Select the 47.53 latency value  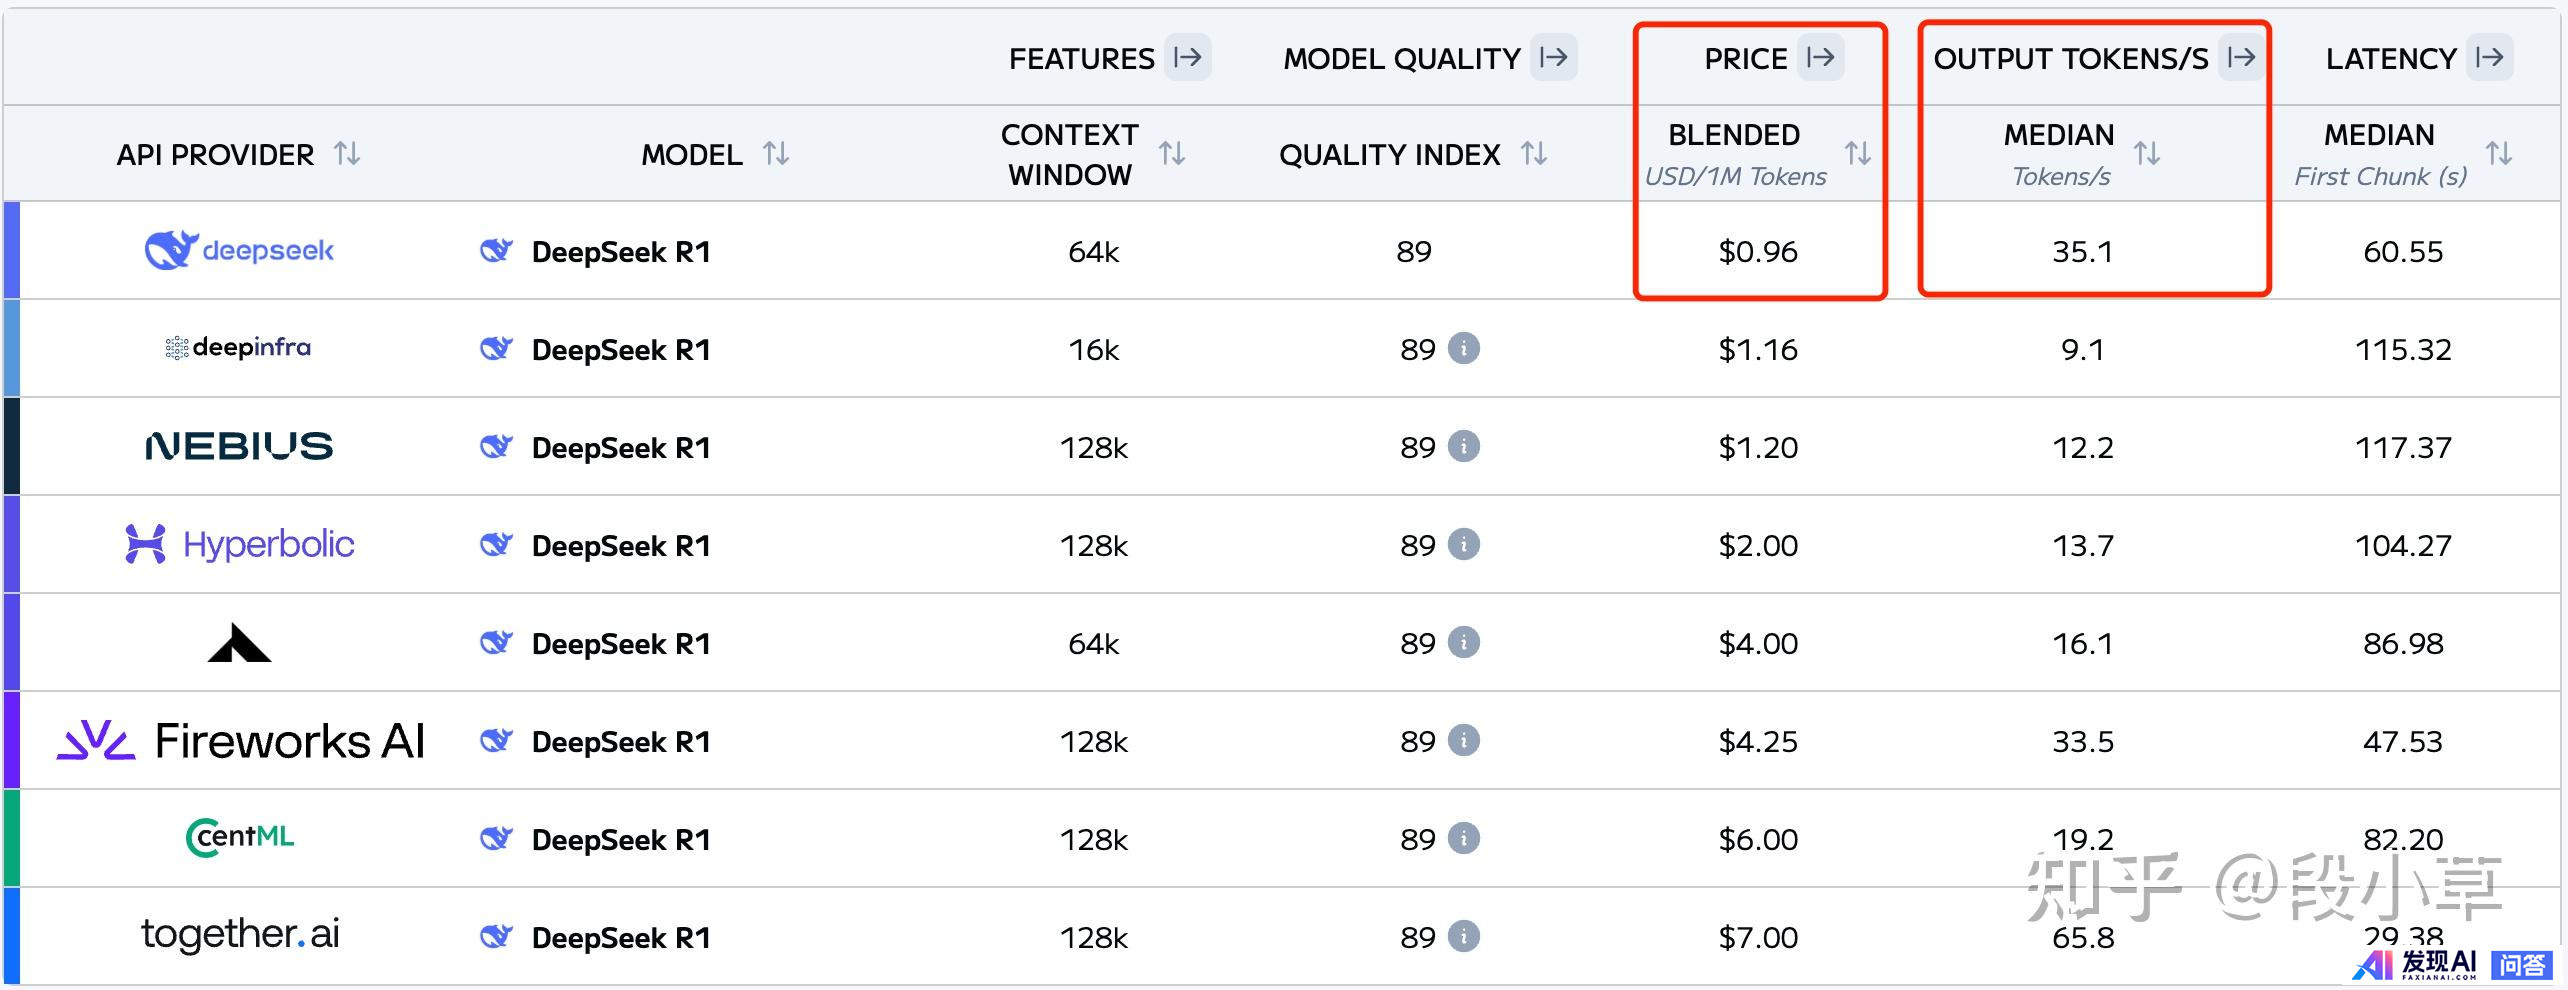[x=2403, y=741]
